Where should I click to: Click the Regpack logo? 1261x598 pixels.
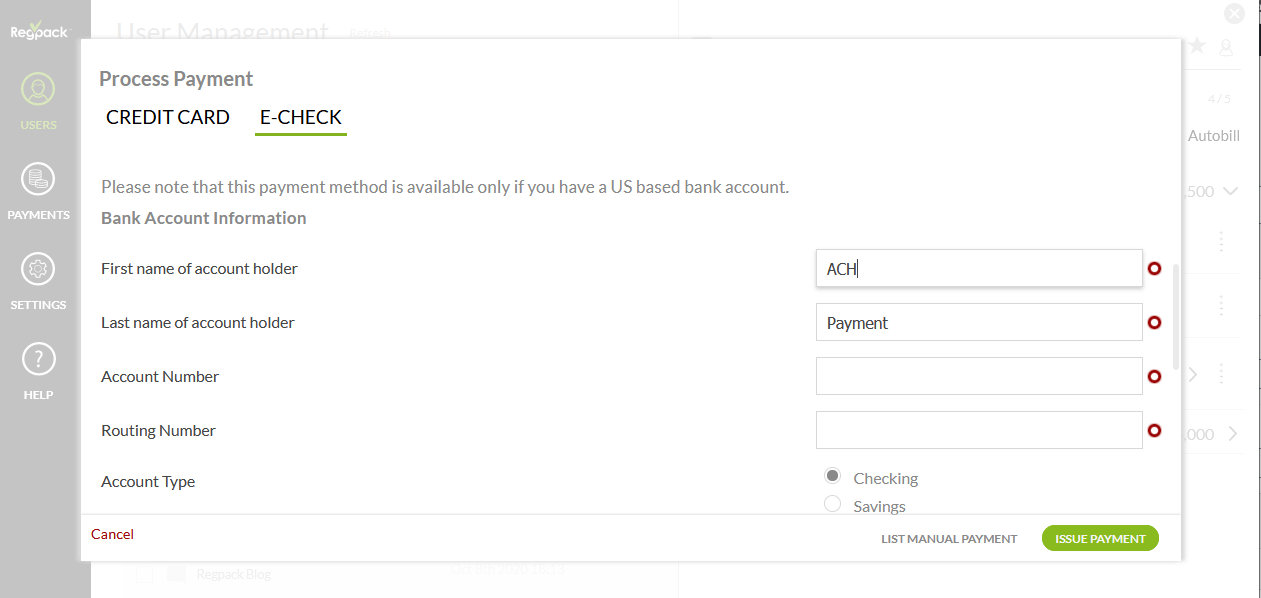tap(39, 29)
